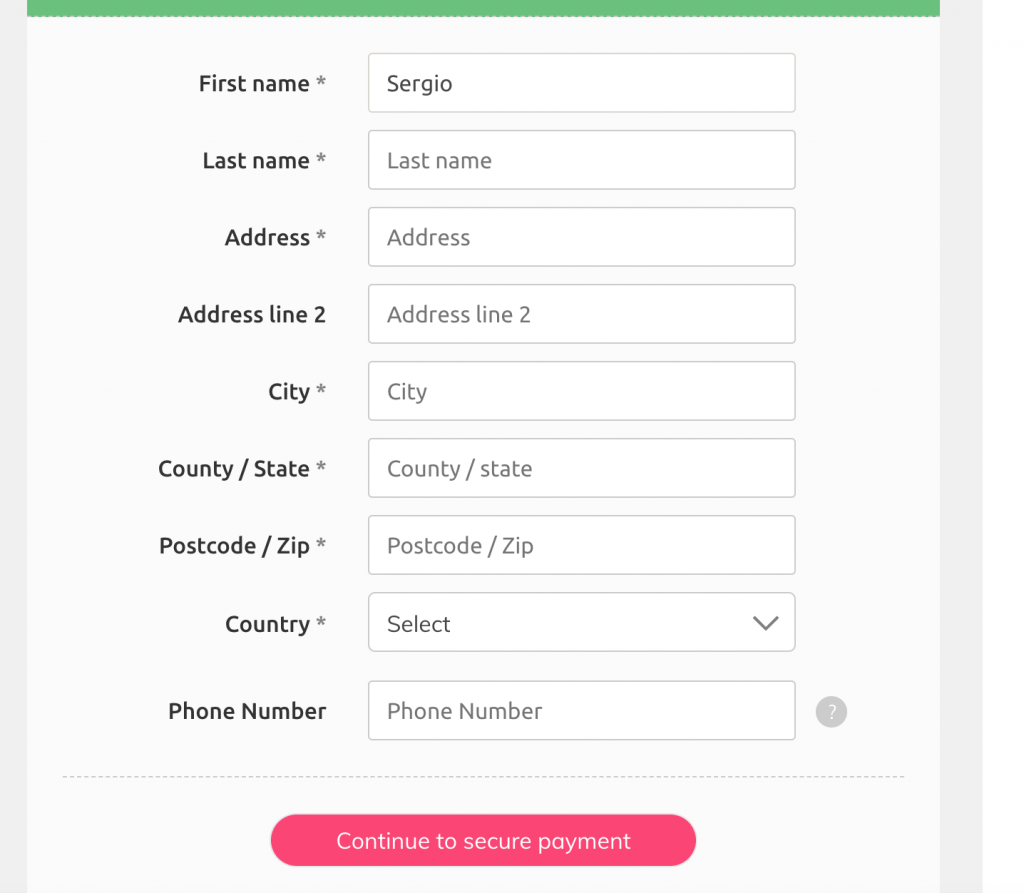
Task: Focus the City text box
Action: coord(581,391)
